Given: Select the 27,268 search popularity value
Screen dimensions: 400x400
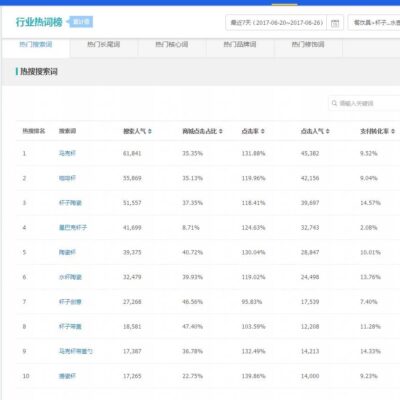Looking at the screenshot, I should (x=132, y=302).
